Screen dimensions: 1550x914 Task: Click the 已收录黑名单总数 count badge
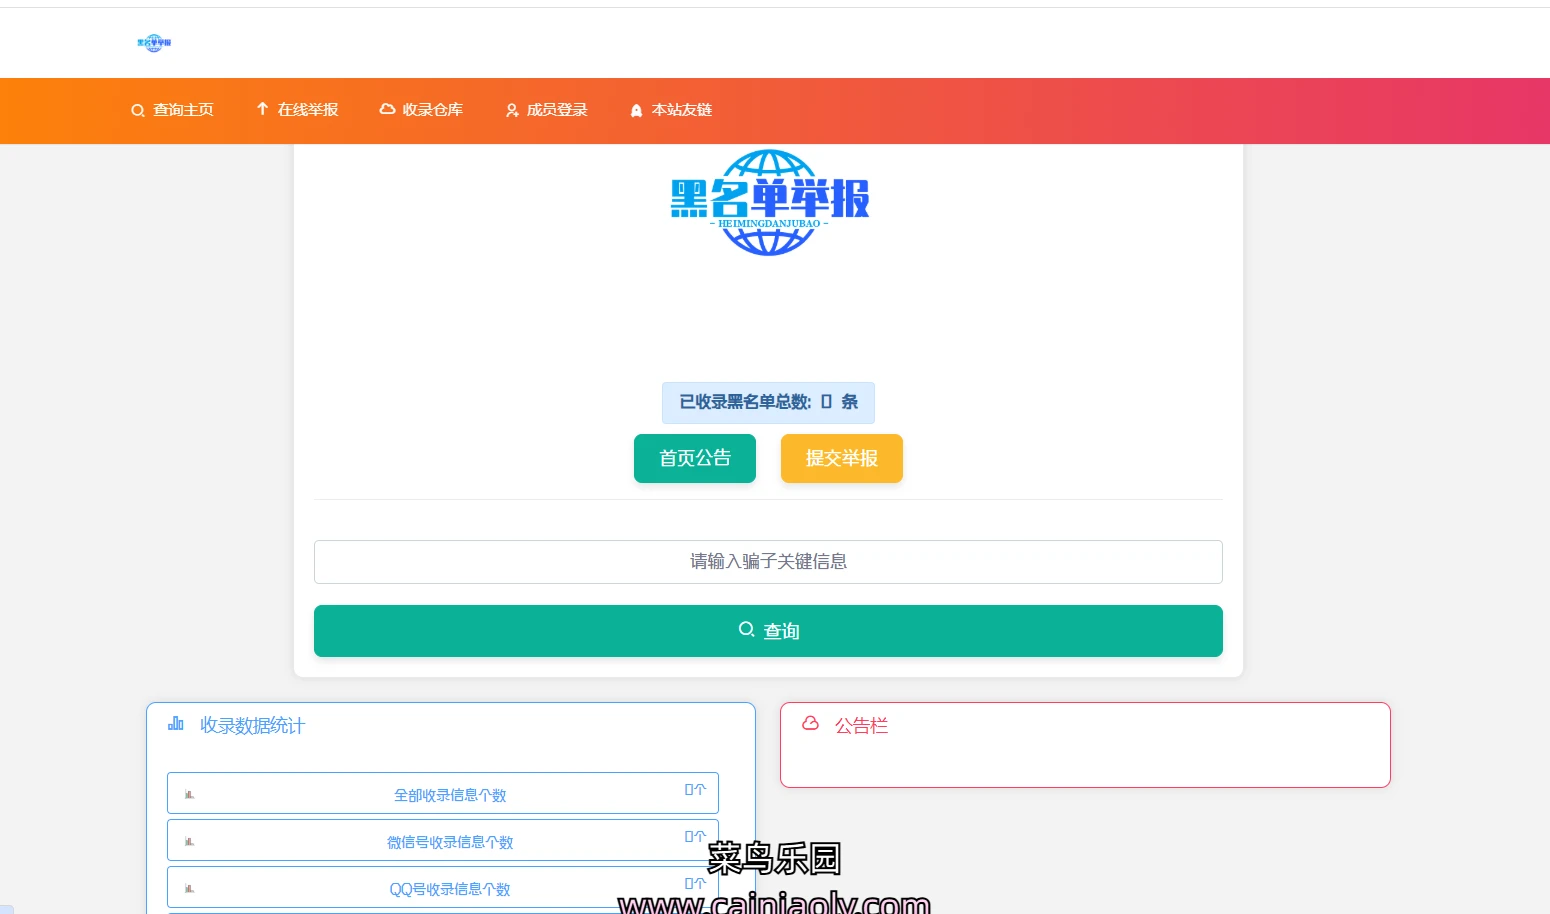768,402
